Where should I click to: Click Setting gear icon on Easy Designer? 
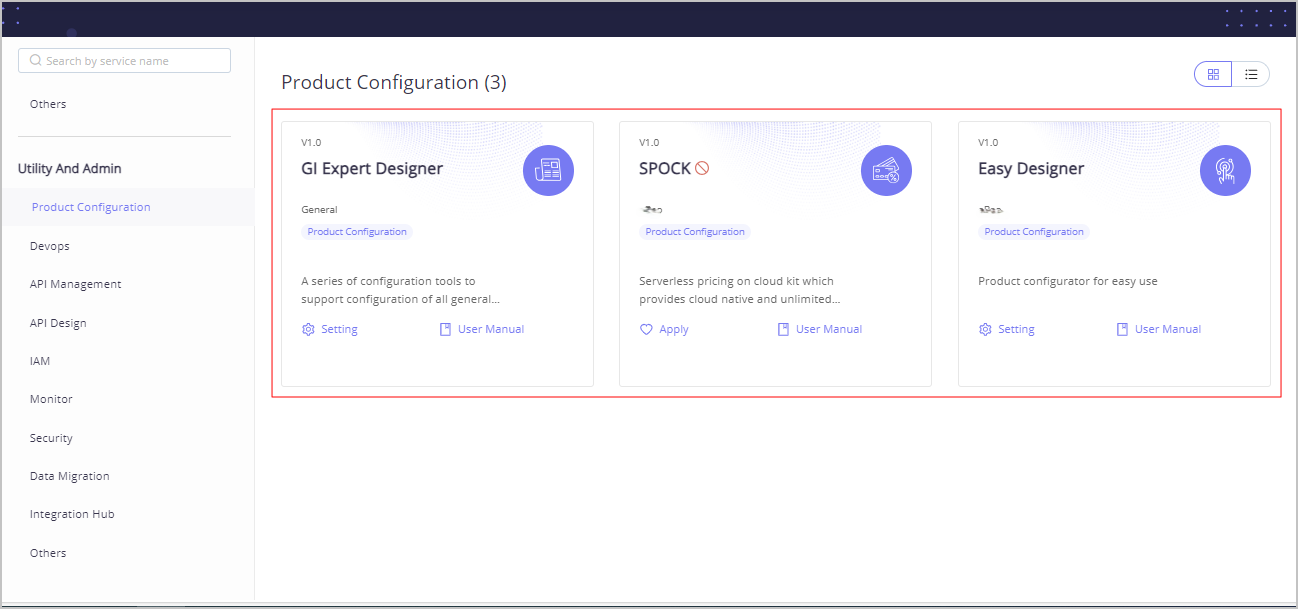(x=985, y=329)
